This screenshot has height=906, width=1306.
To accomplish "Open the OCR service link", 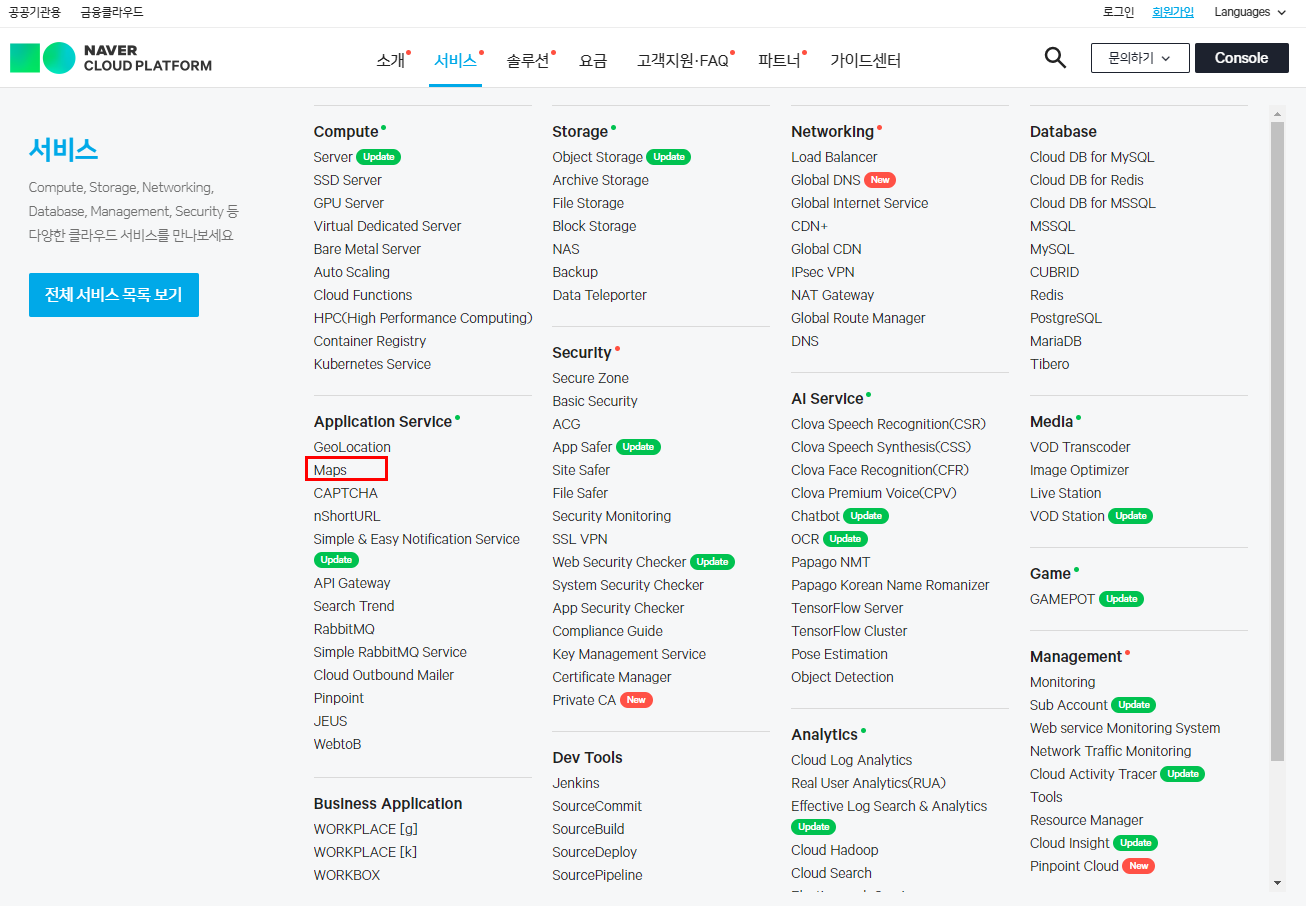I will 805,539.
